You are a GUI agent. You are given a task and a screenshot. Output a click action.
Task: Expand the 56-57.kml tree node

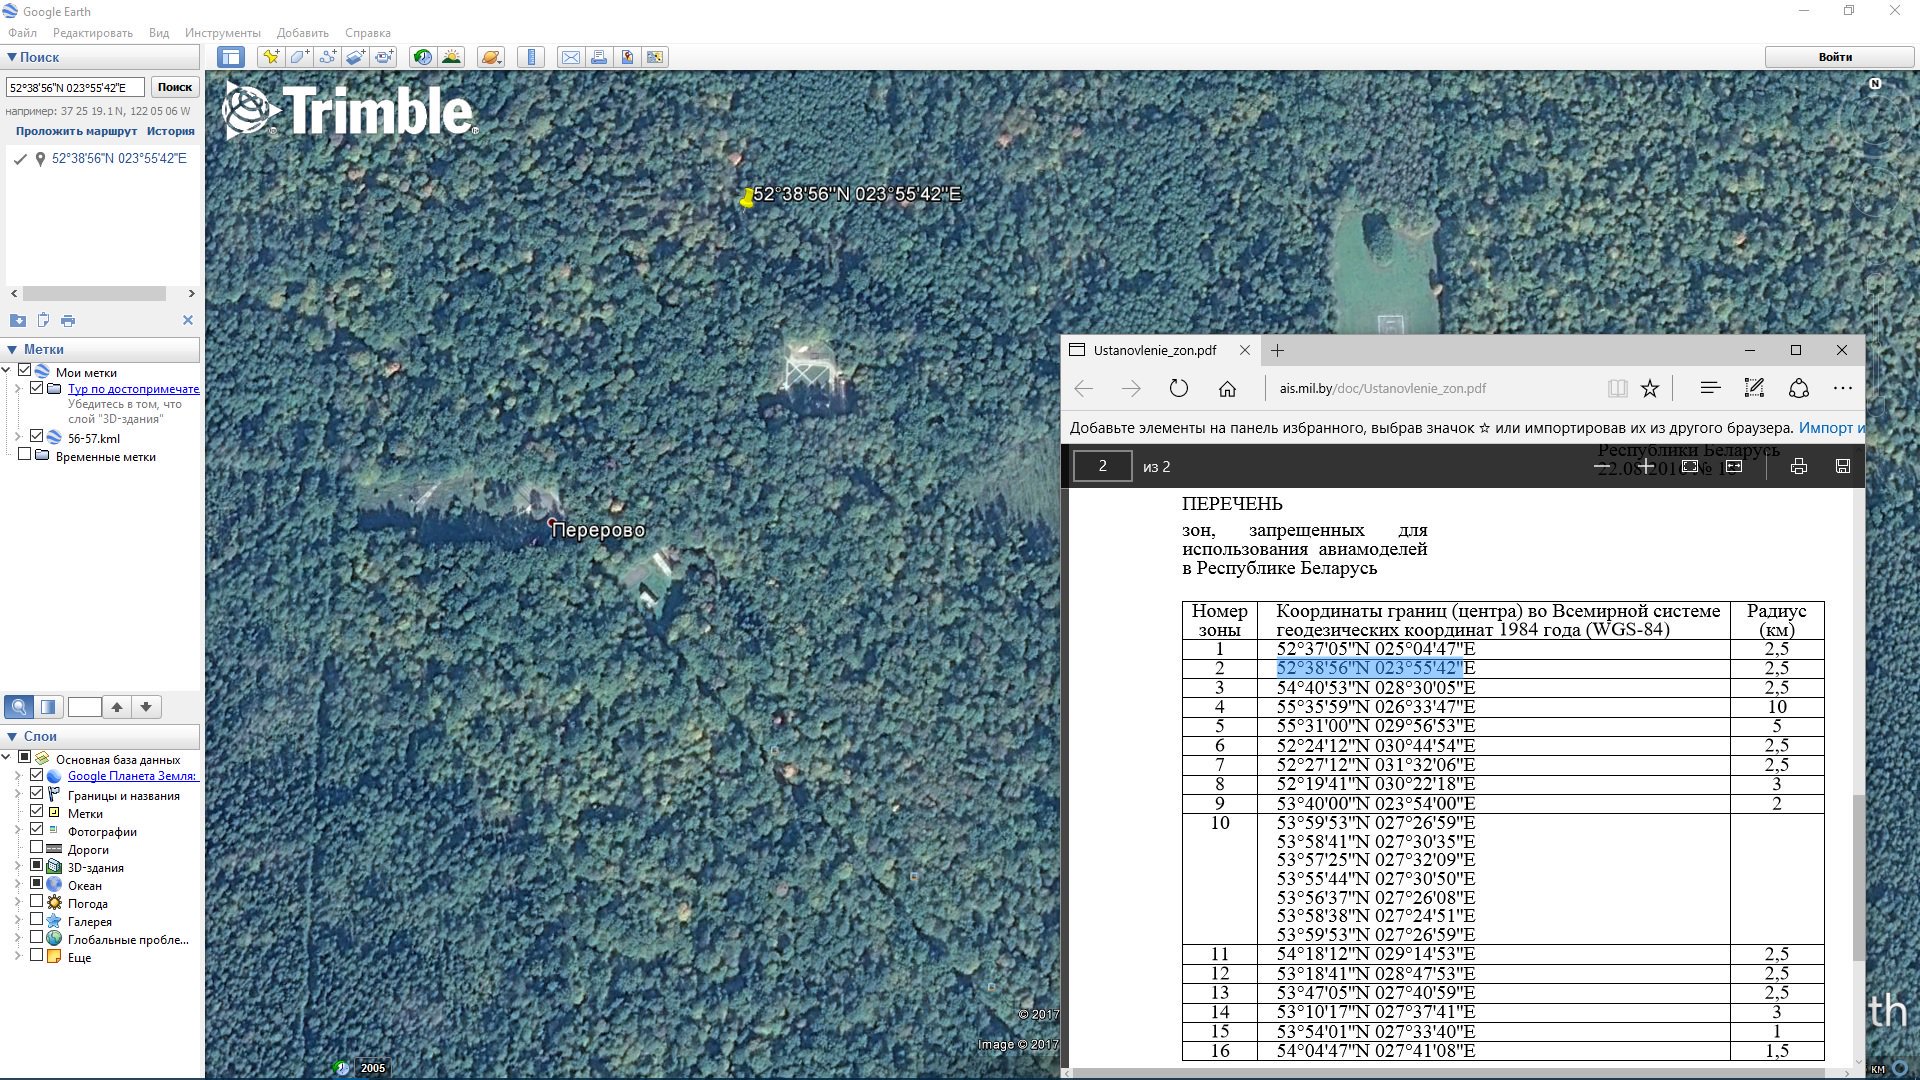pyautogui.click(x=18, y=437)
